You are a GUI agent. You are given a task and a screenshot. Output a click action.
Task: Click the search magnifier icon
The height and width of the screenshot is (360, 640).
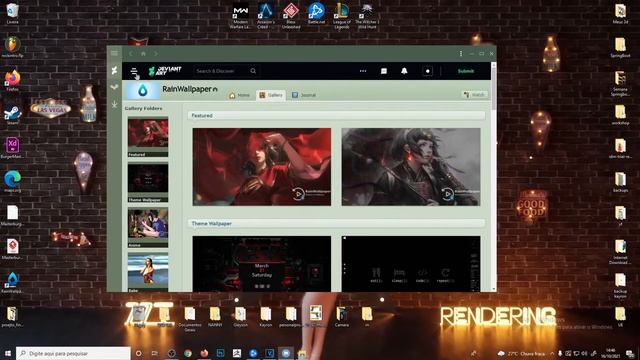[253, 71]
